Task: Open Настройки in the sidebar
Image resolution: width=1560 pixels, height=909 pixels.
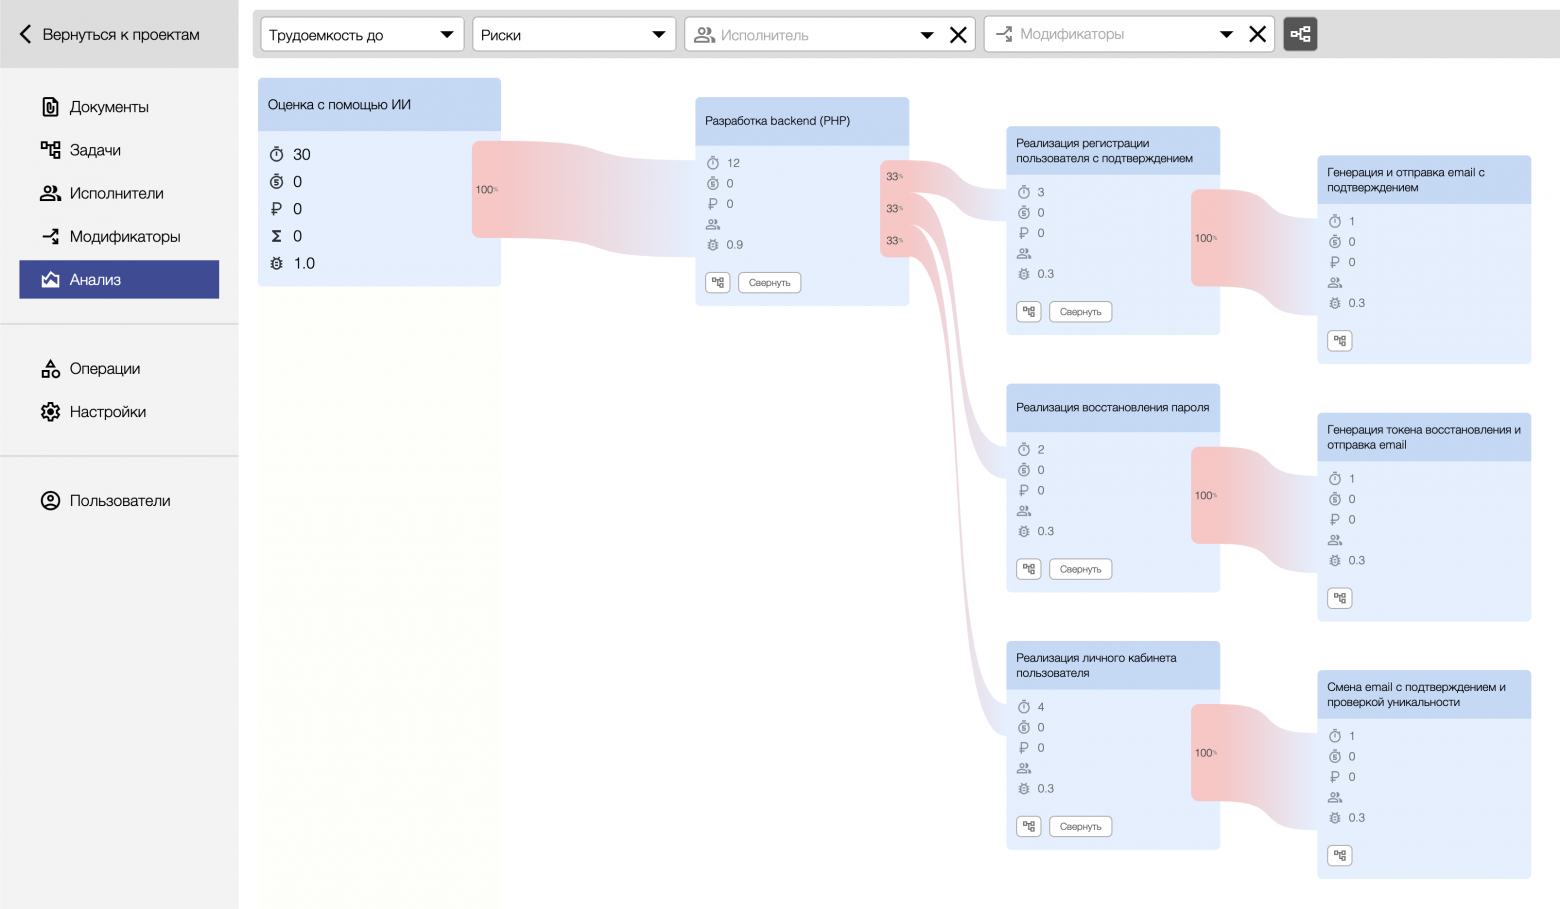Action: coord(107,412)
